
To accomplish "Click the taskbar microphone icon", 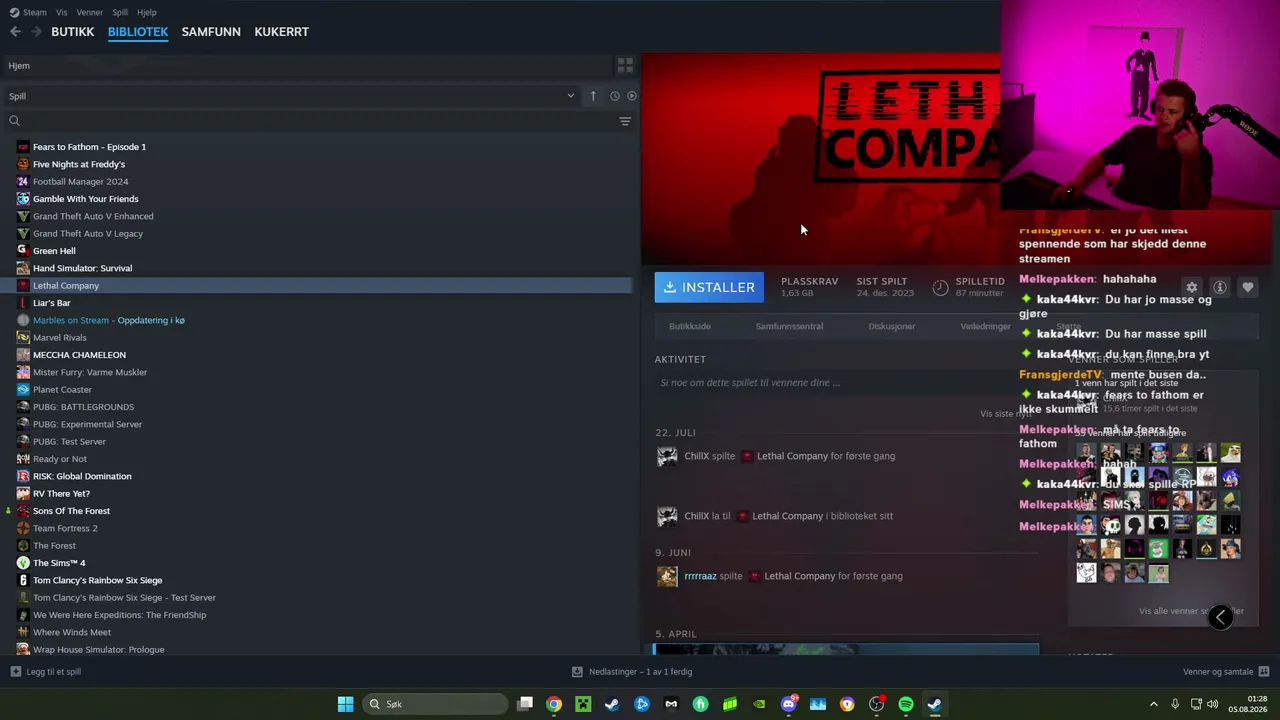I will coord(1175,704).
